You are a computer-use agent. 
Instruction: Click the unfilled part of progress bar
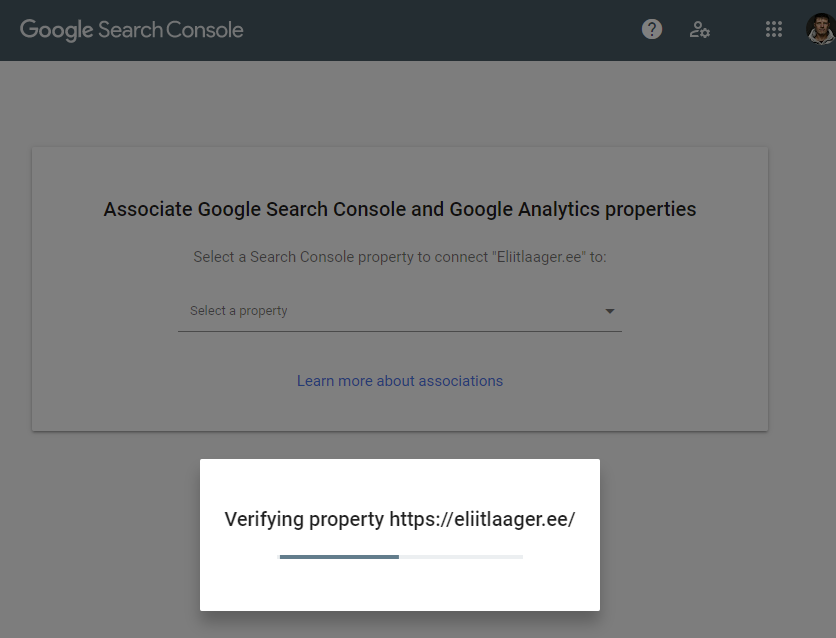pos(460,556)
